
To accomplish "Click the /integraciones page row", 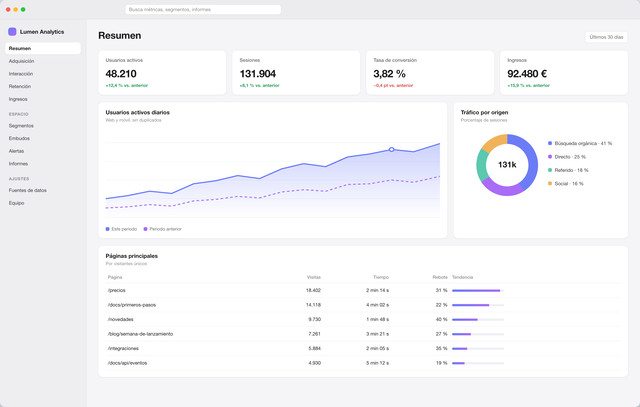I will click(363, 348).
